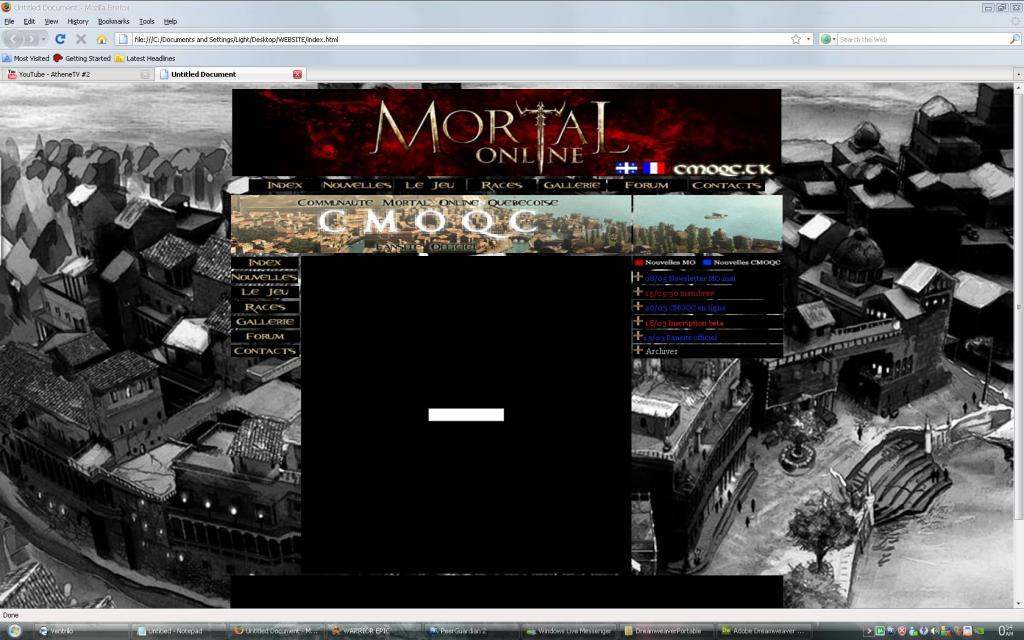Go back with the Firefox back arrow
This screenshot has width=1024, height=640.
tap(12, 39)
